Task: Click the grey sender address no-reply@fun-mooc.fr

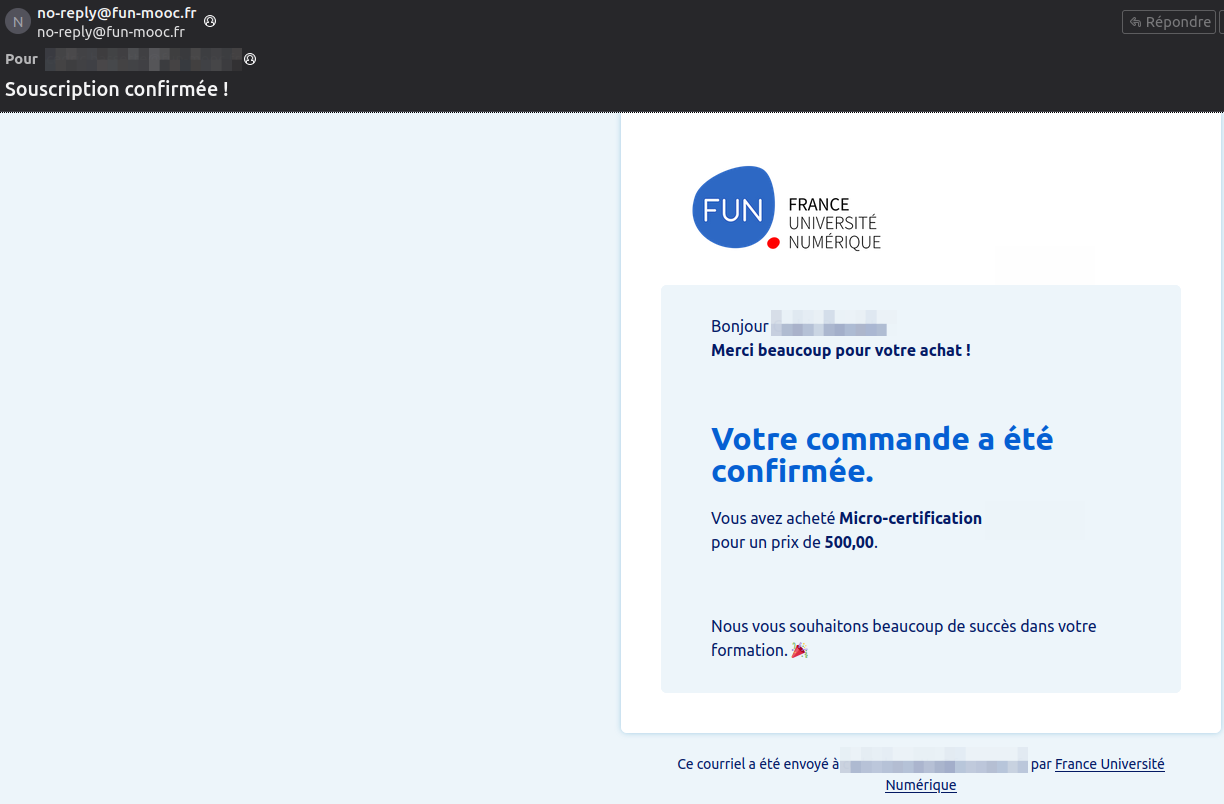Action: pyautogui.click(x=111, y=32)
